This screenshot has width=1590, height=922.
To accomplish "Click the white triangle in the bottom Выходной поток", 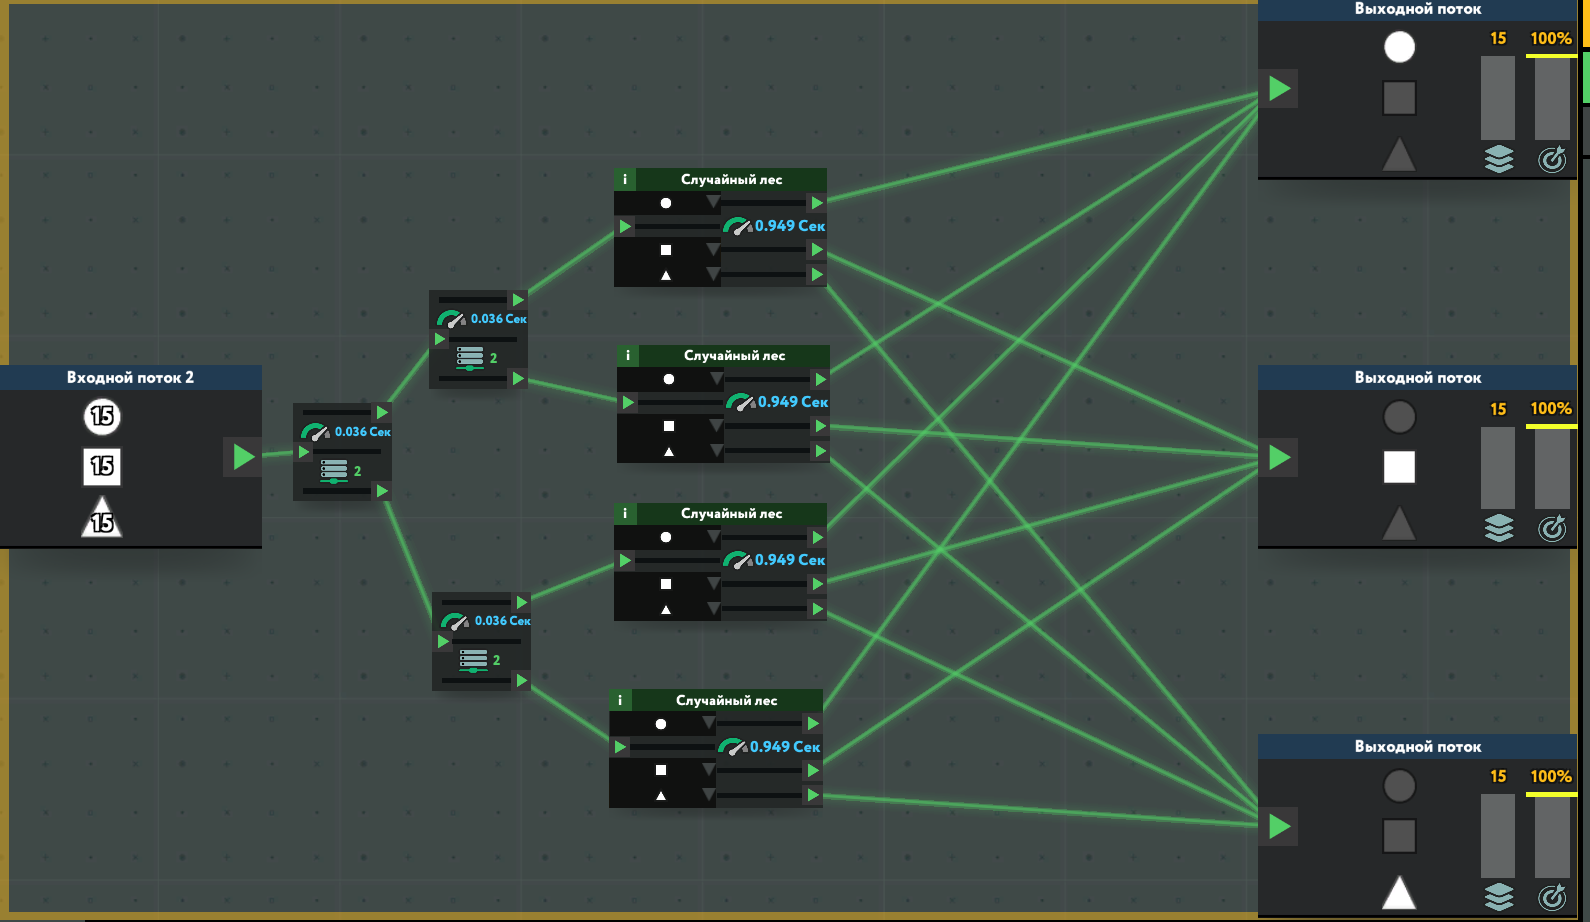I will click(x=1399, y=892).
